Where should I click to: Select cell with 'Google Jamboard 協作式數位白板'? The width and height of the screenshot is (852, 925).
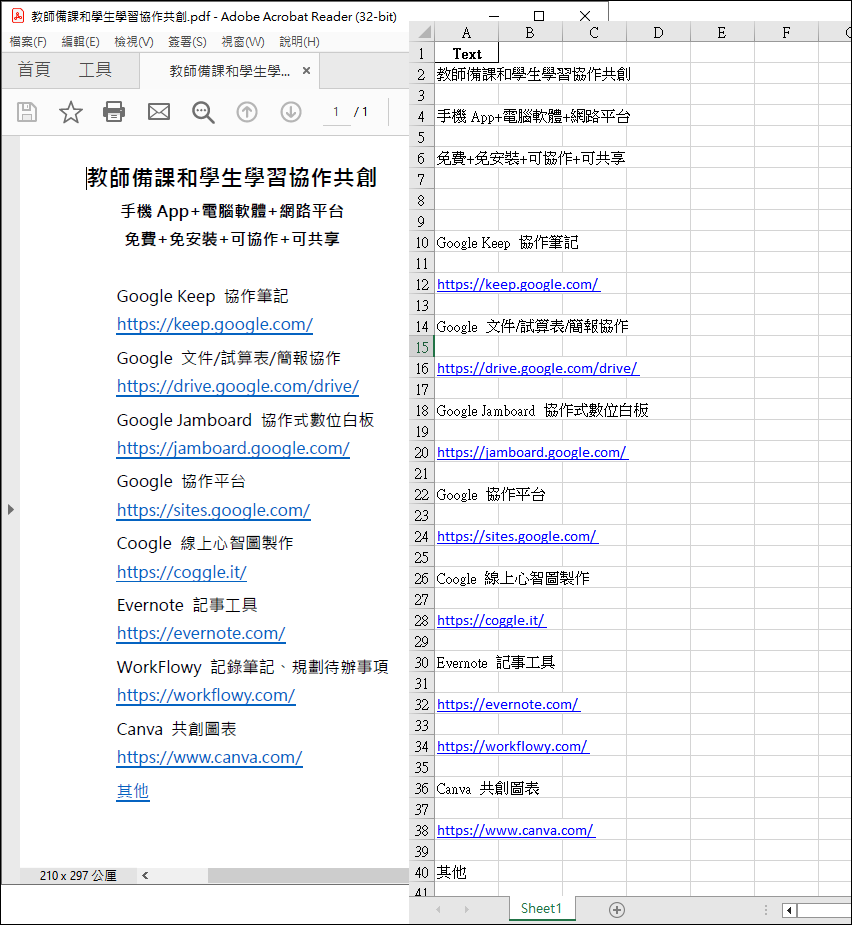coord(542,410)
